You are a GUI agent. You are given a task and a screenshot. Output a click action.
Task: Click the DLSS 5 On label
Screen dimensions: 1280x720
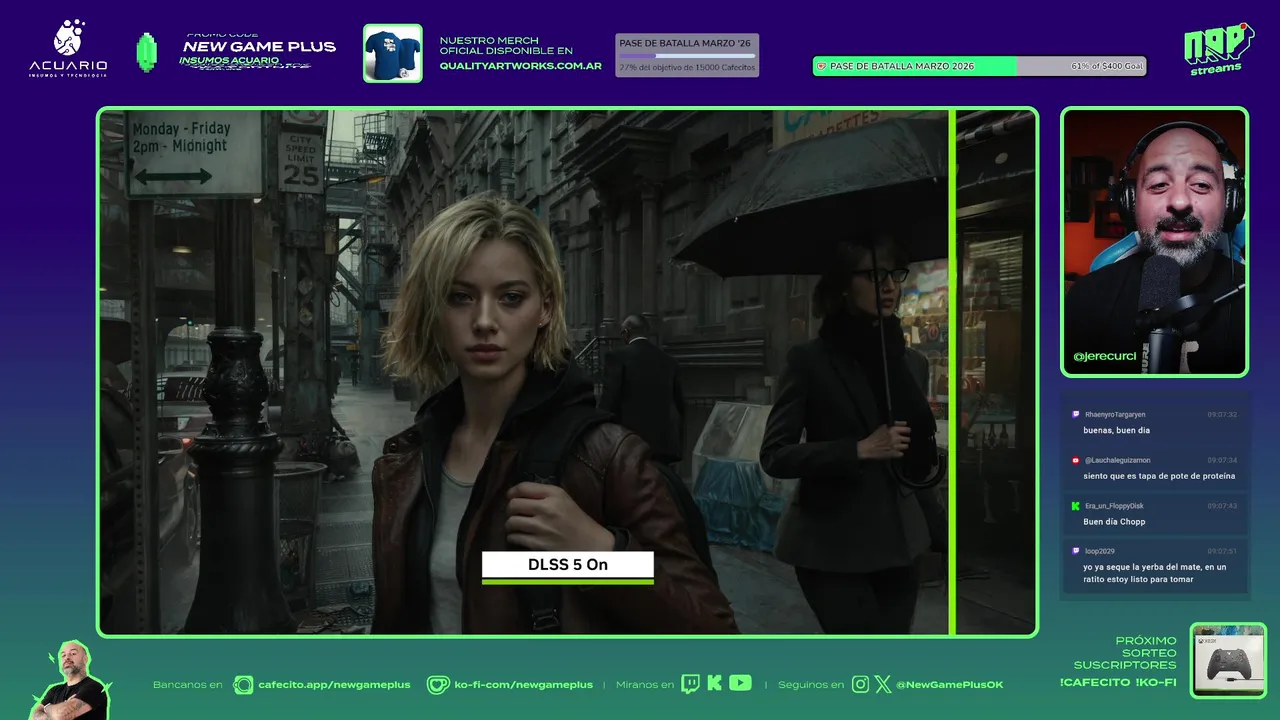pos(567,565)
